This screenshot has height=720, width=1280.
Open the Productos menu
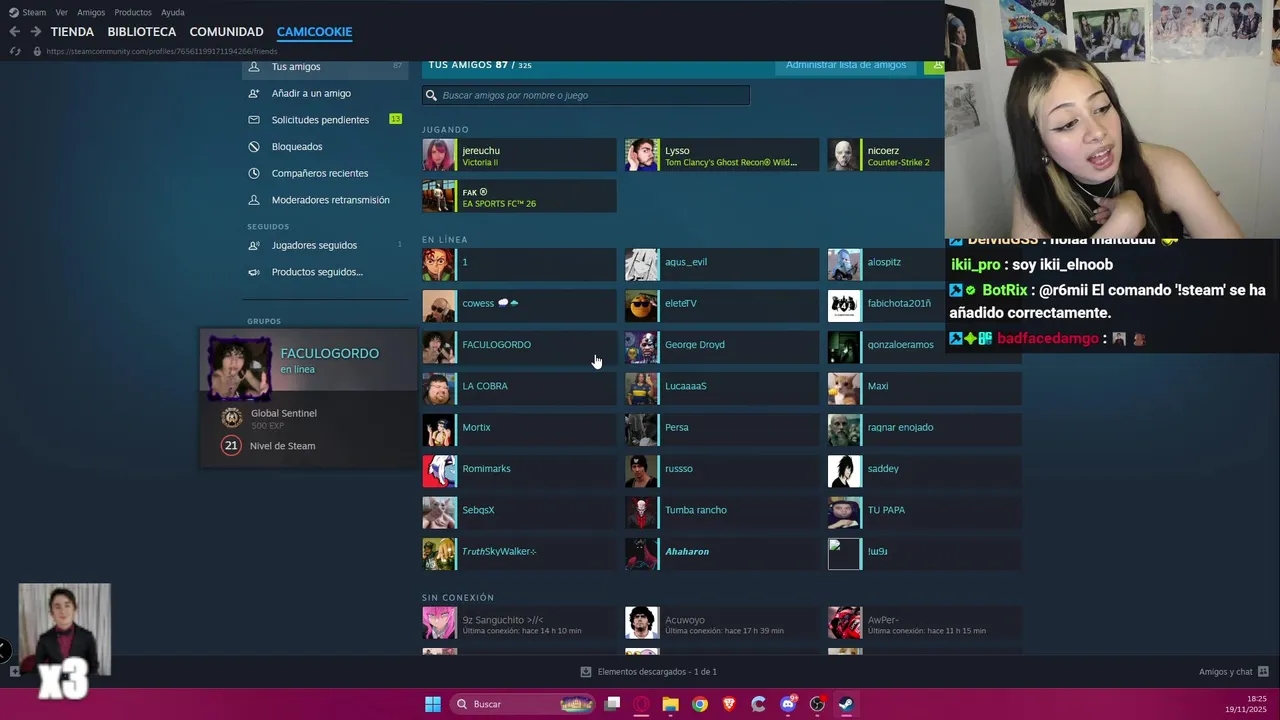(133, 12)
